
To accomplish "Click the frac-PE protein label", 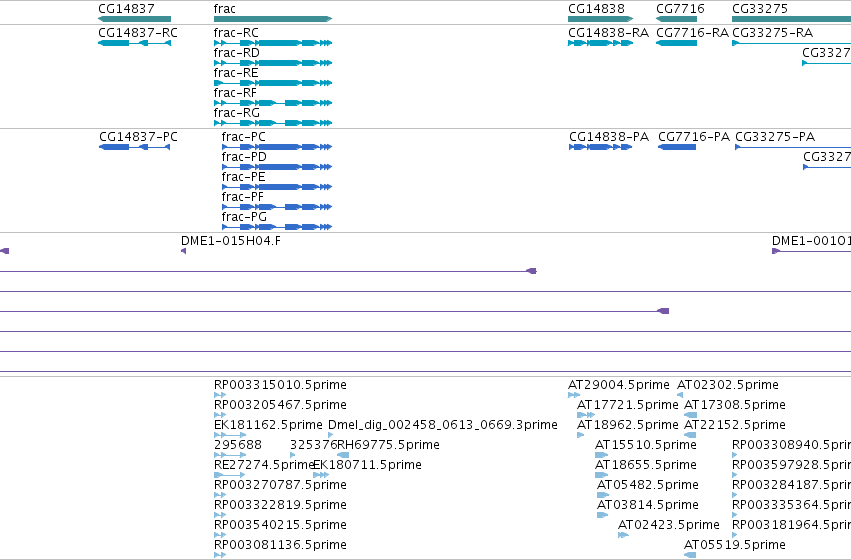I will (244, 177).
